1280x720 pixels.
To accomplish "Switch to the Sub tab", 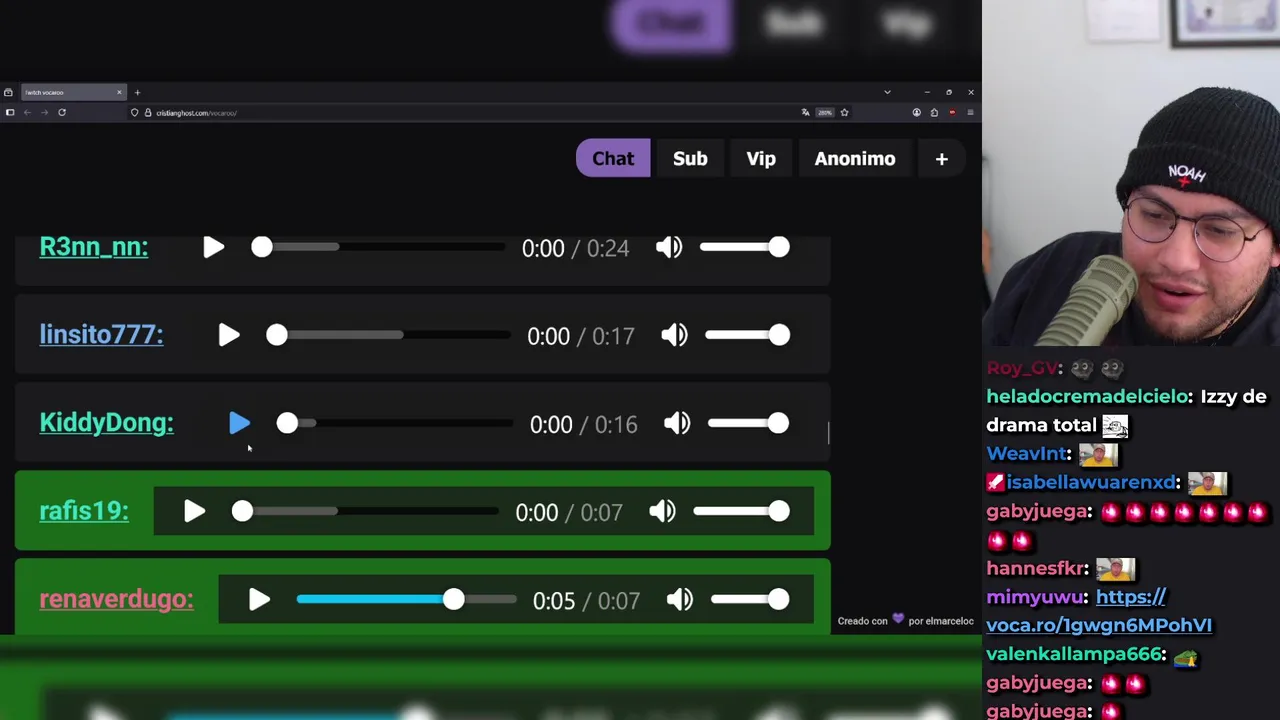I will click(690, 159).
